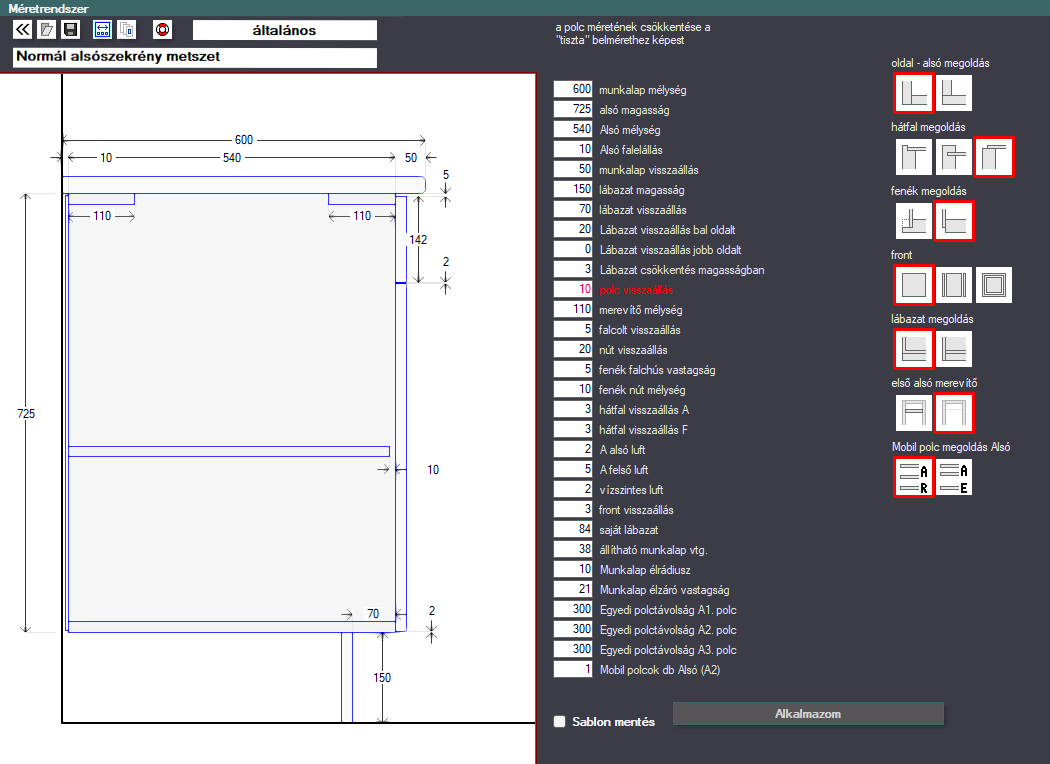Click the copy pages icon

pos(127,29)
